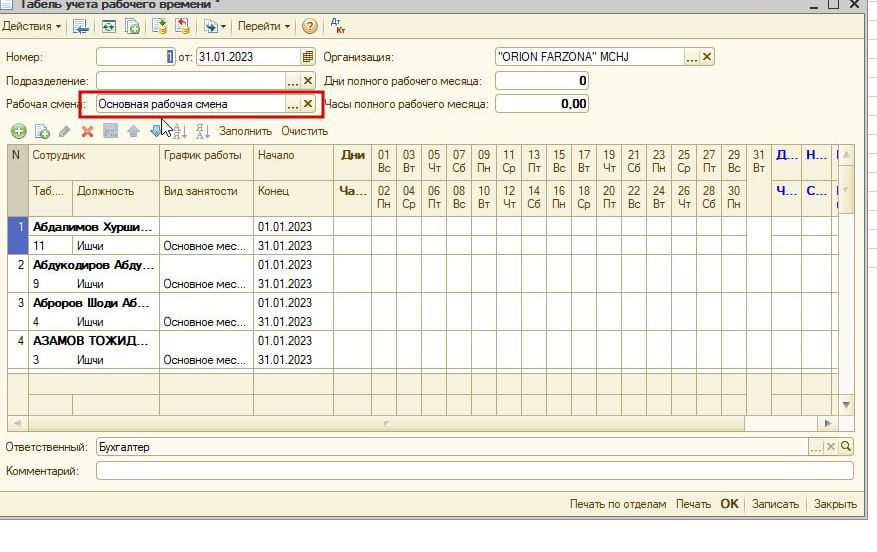Select employee Абдукодиров Абду... row
The height and width of the screenshot is (552, 877).
coord(92,265)
